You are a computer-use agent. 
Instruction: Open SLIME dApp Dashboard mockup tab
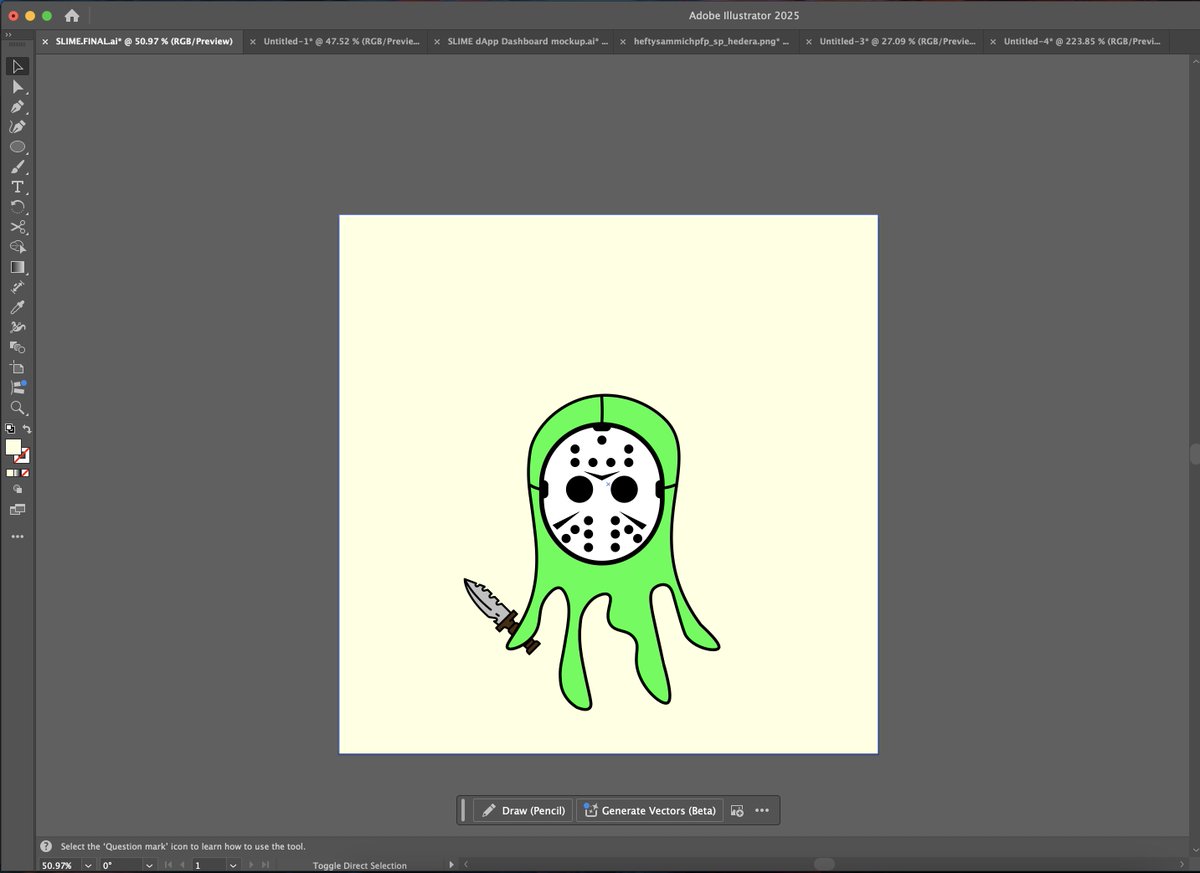click(x=527, y=42)
